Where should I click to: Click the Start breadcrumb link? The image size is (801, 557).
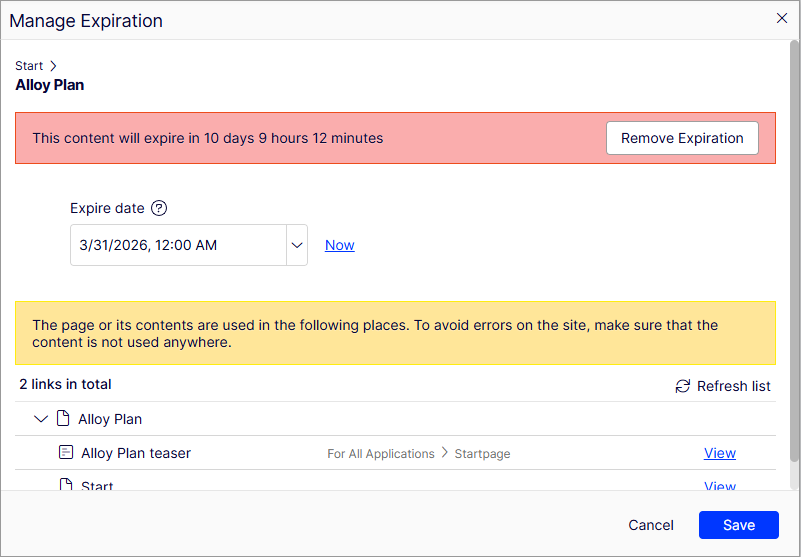tap(29, 66)
